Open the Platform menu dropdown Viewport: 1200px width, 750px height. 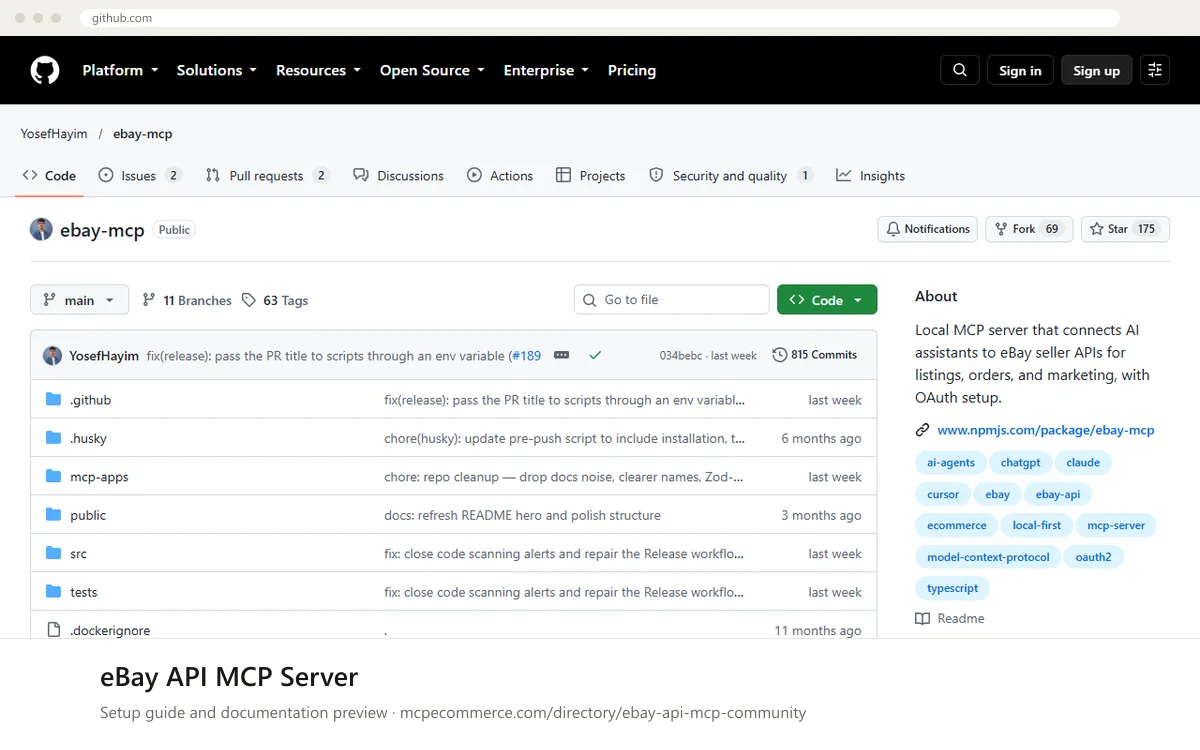tap(120, 70)
